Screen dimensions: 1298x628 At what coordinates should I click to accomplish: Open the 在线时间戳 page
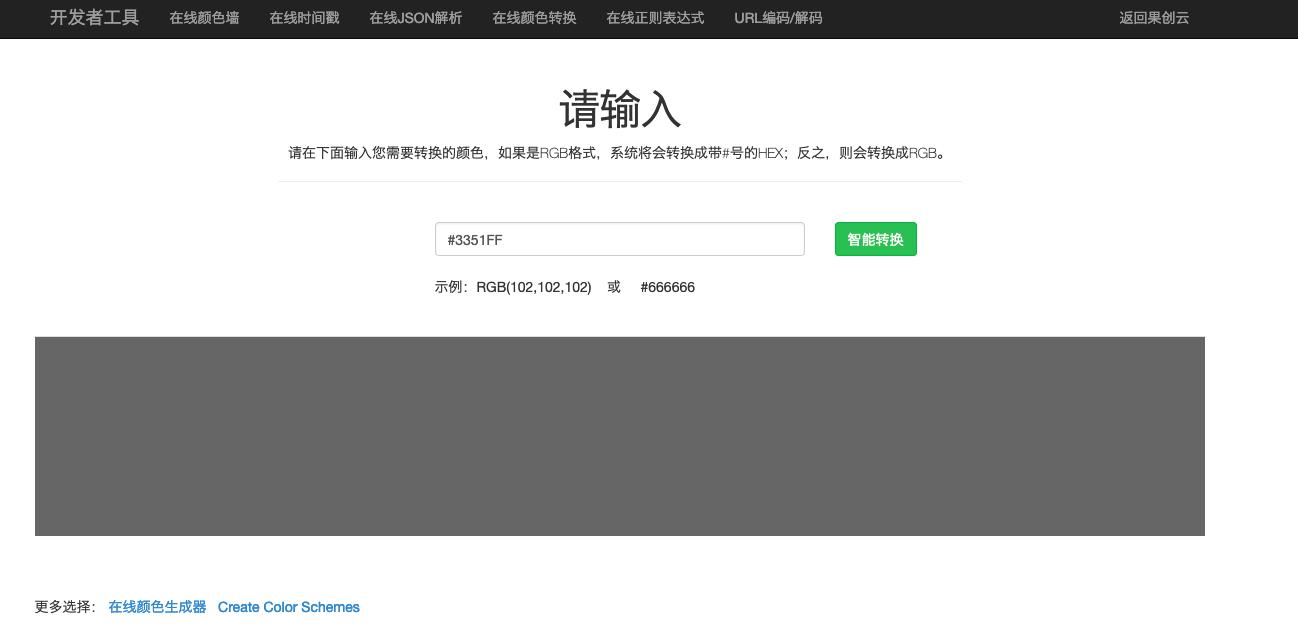(304, 18)
